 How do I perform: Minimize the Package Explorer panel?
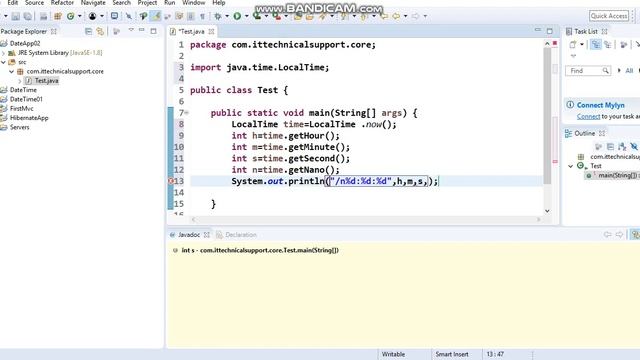142,30
